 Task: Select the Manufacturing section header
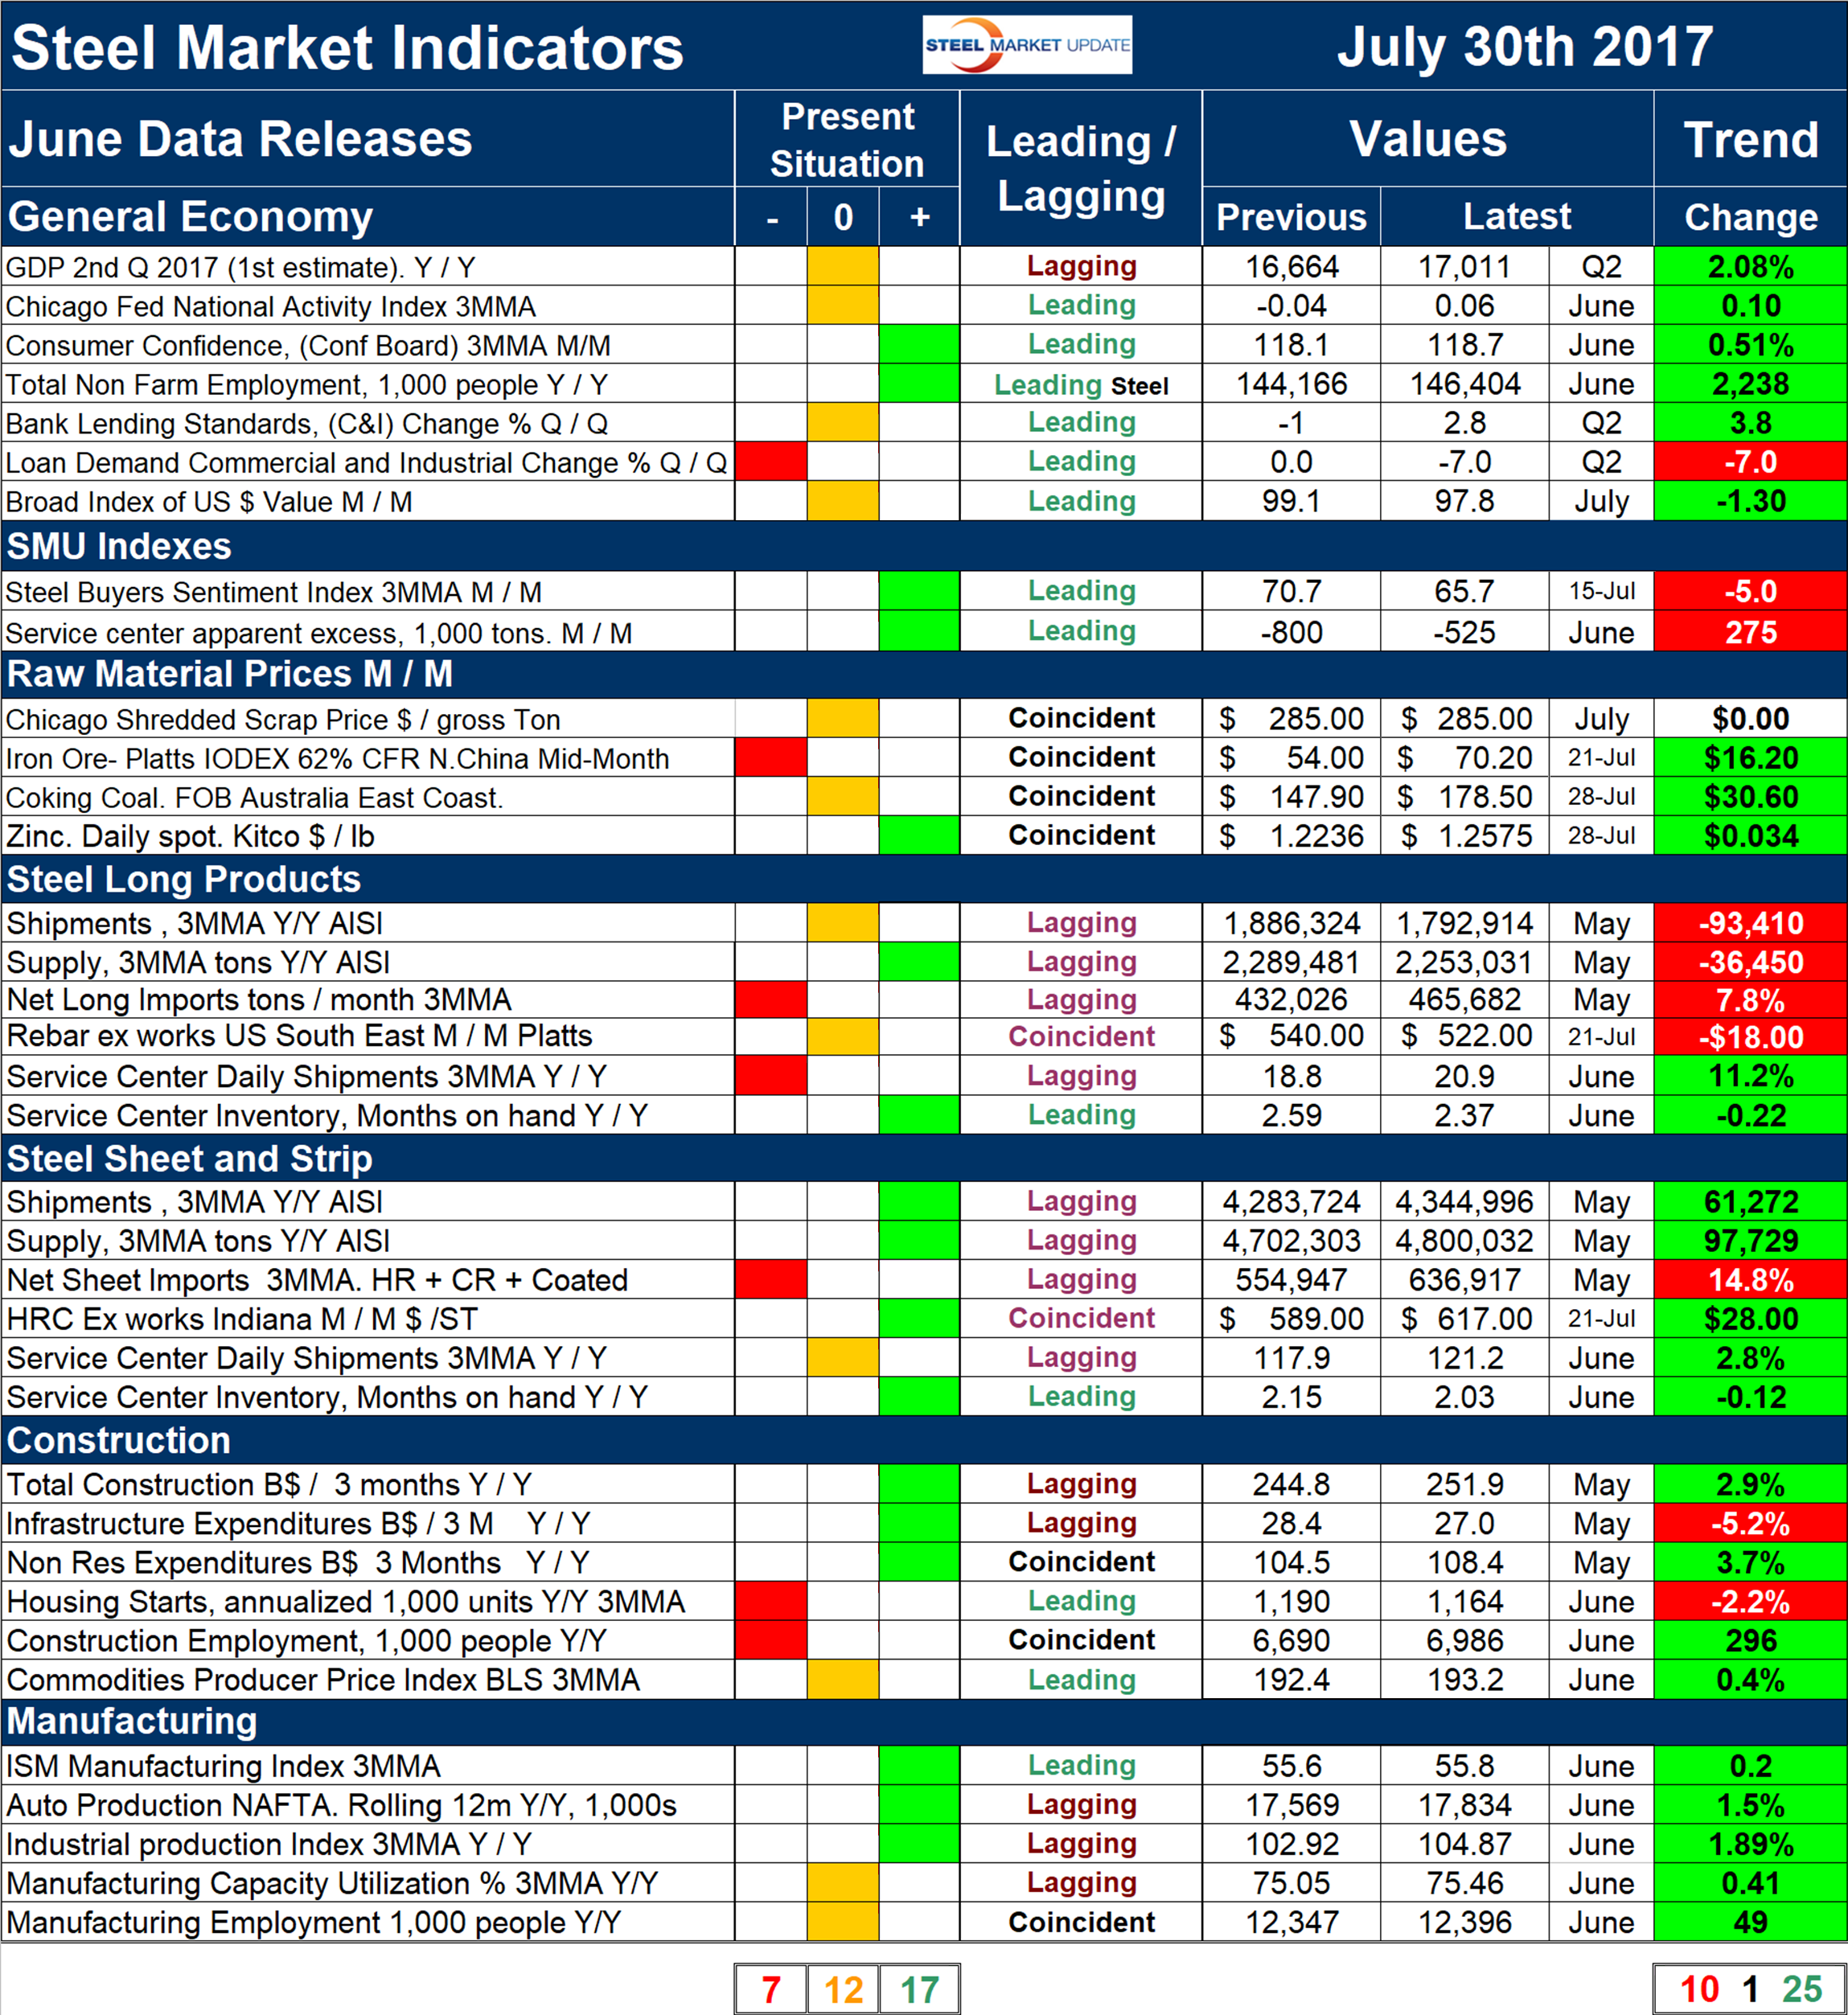tap(132, 1721)
